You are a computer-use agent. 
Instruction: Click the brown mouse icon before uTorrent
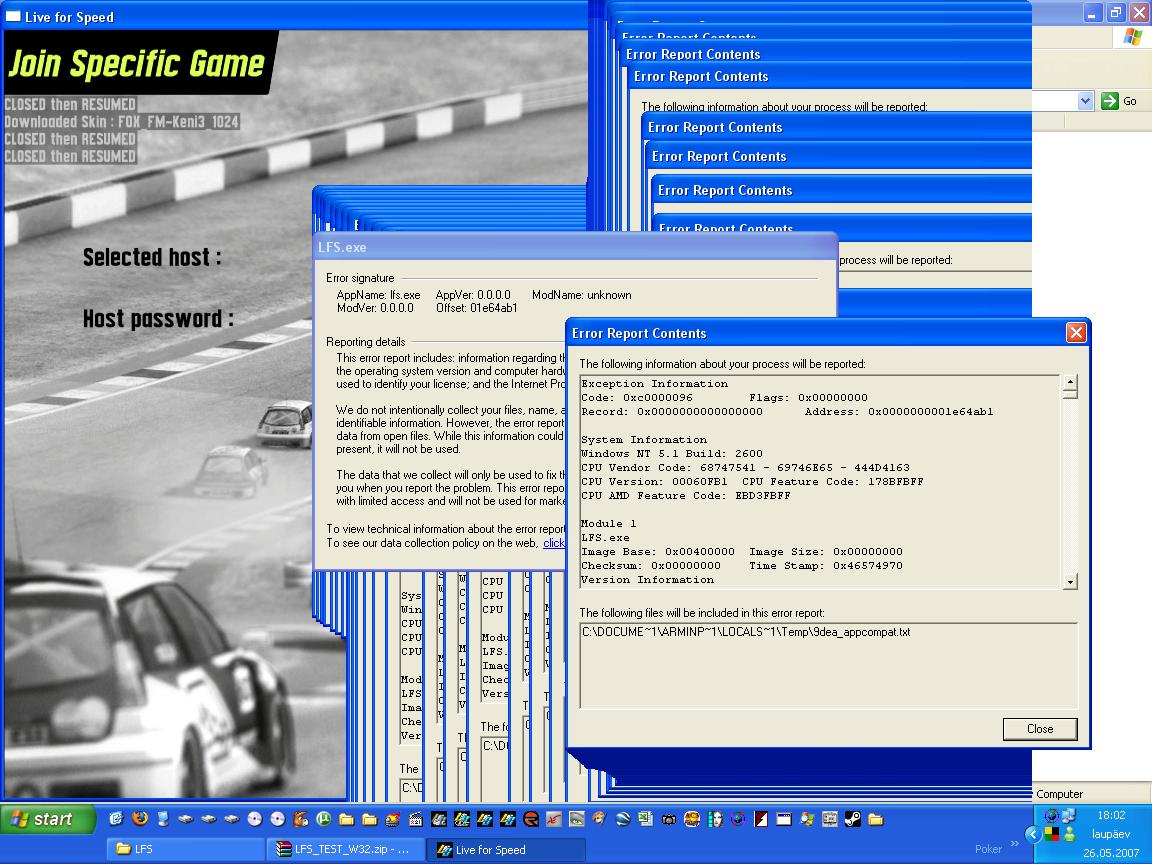[301, 818]
